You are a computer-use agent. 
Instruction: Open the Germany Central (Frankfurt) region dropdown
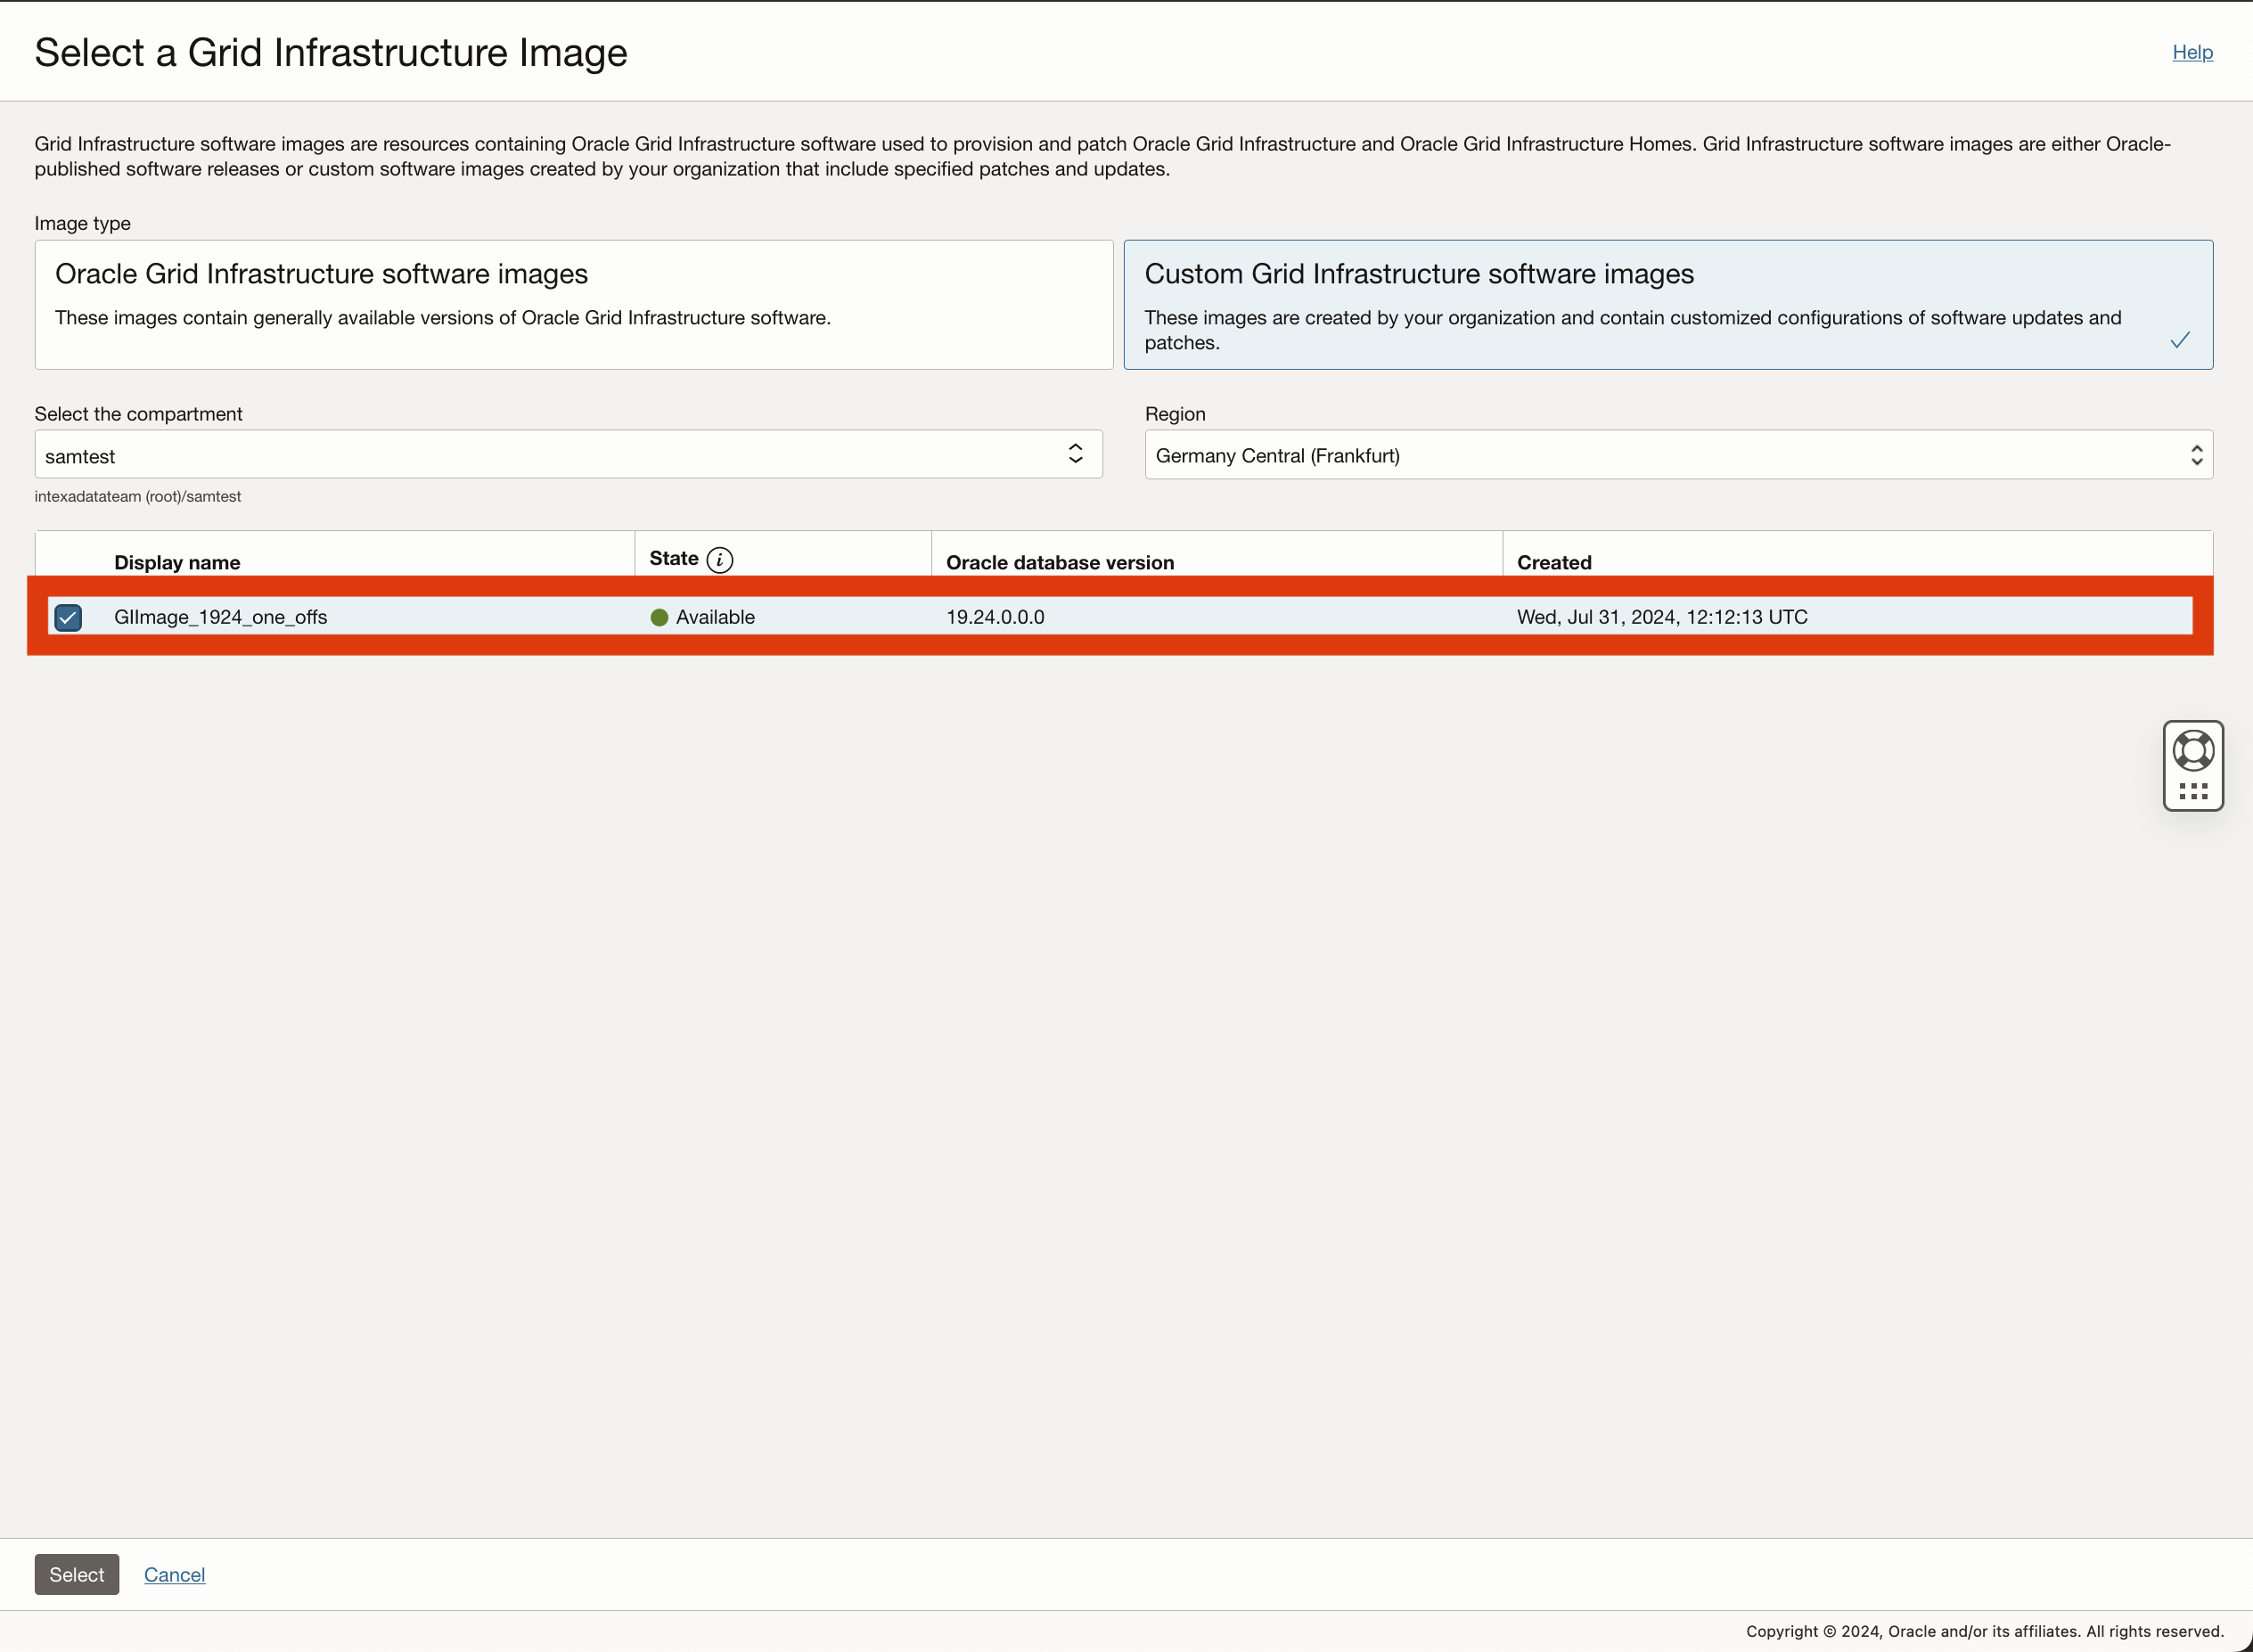pyautogui.click(x=1678, y=454)
